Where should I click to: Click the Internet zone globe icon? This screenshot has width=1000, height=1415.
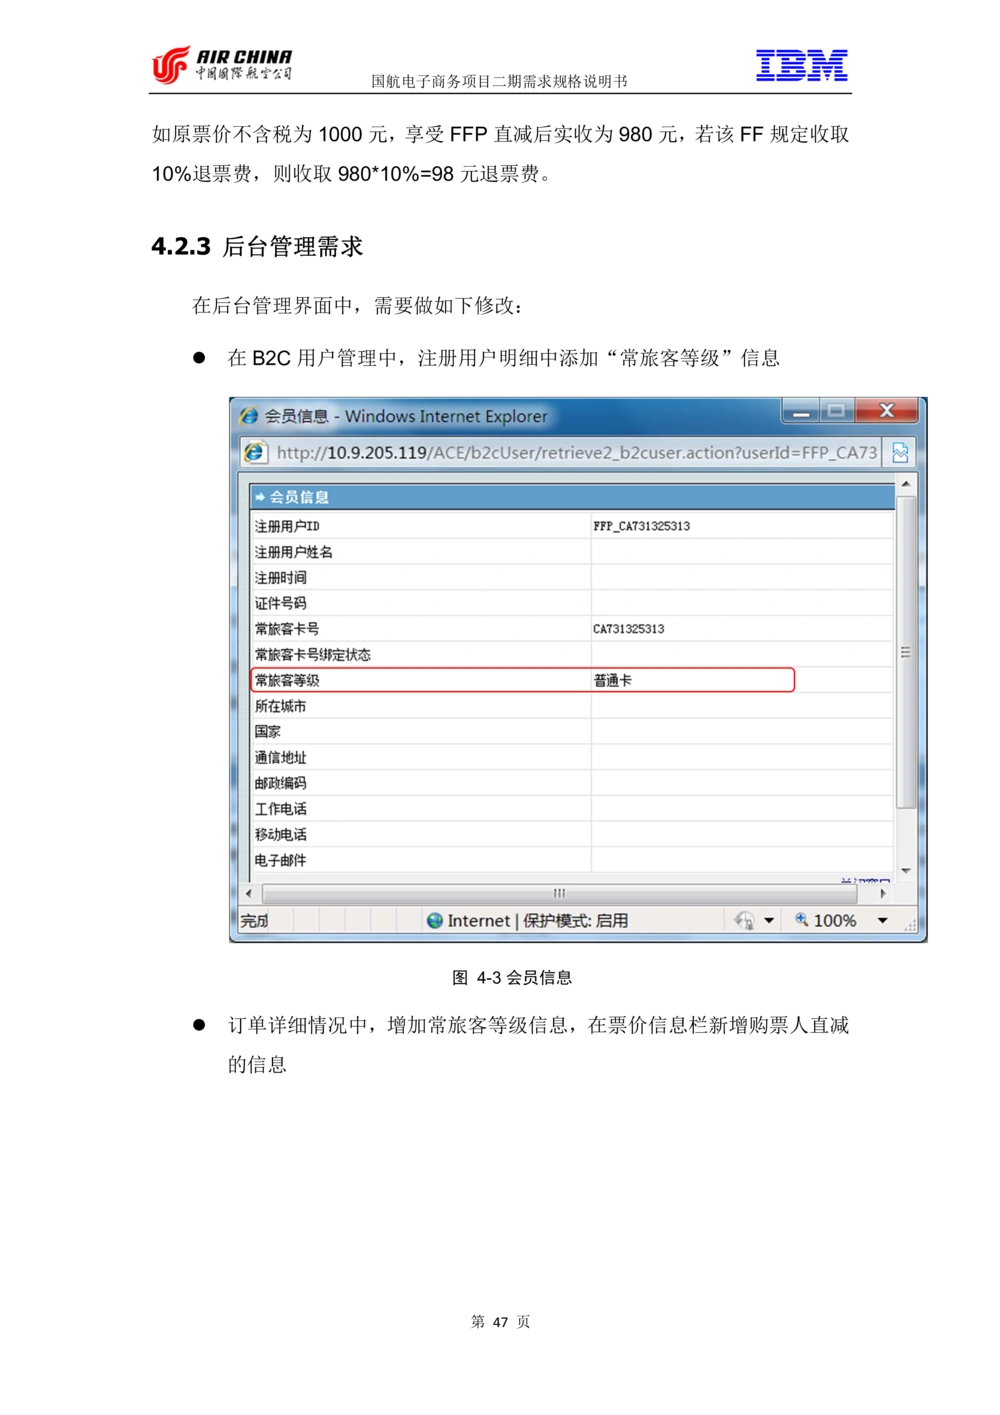(x=435, y=921)
